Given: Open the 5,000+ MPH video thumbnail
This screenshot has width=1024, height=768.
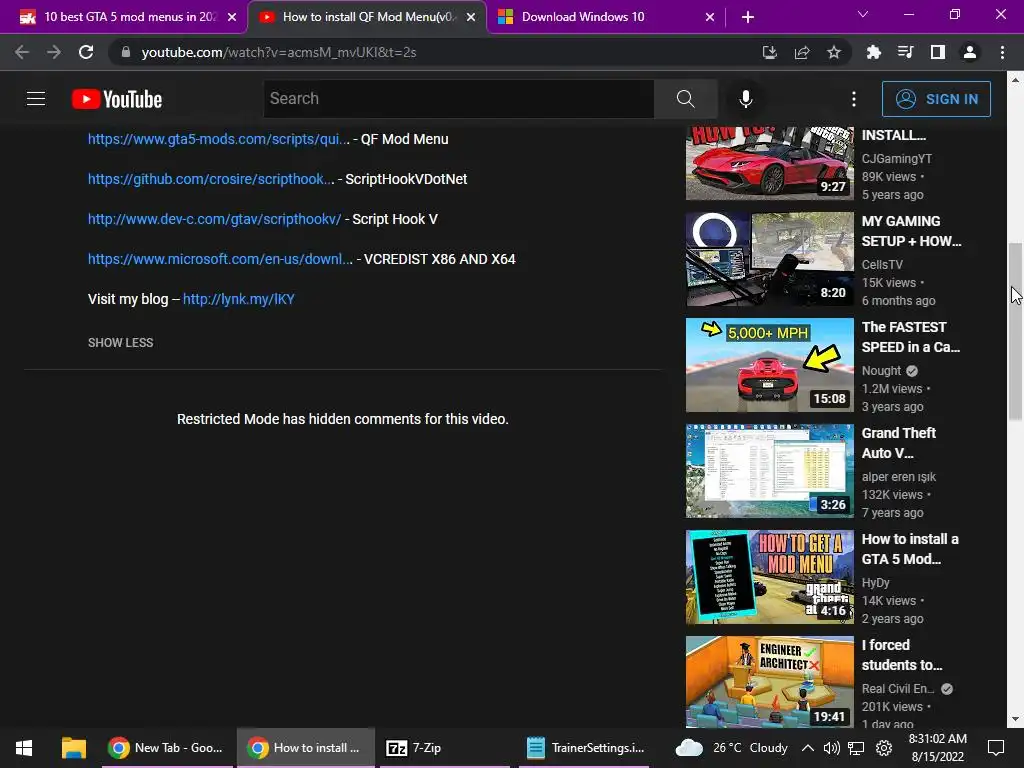Looking at the screenshot, I should (x=769, y=365).
